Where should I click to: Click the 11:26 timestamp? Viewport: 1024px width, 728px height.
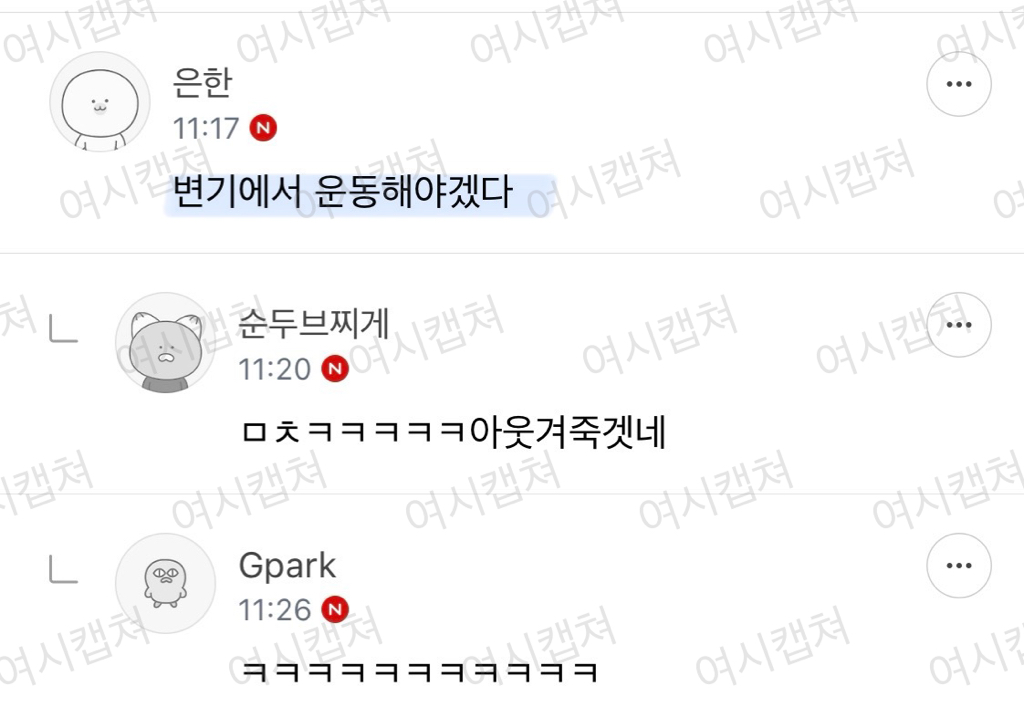coord(274,610)
